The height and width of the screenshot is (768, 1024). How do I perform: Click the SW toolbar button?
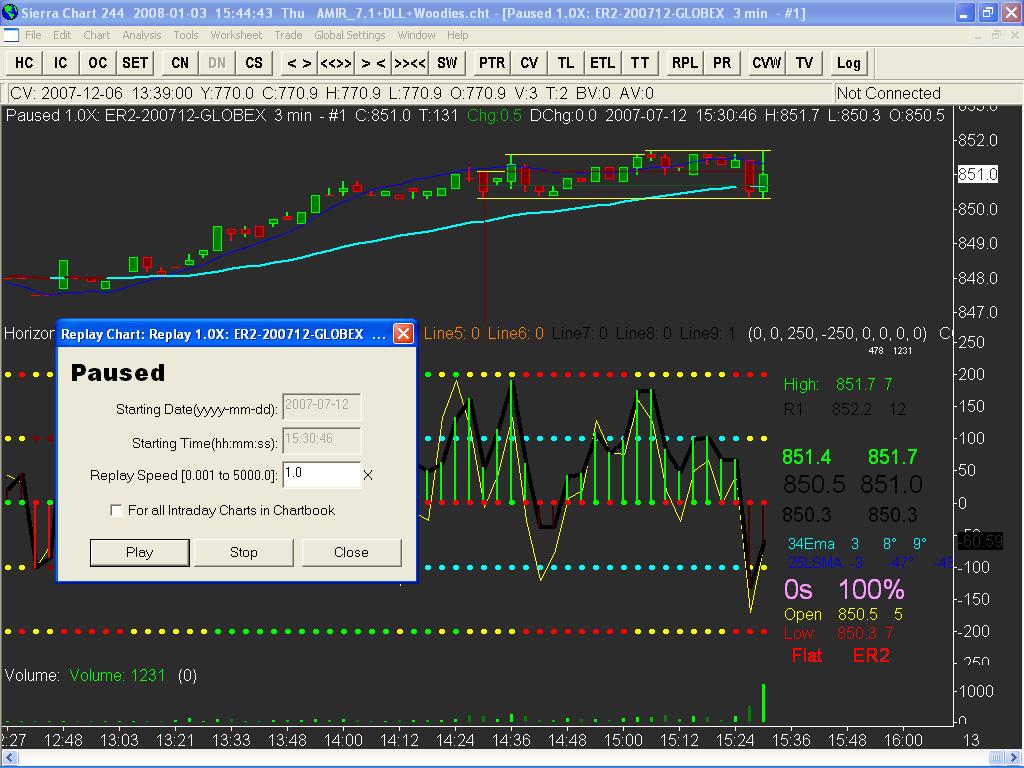click(x=447, y=63)
